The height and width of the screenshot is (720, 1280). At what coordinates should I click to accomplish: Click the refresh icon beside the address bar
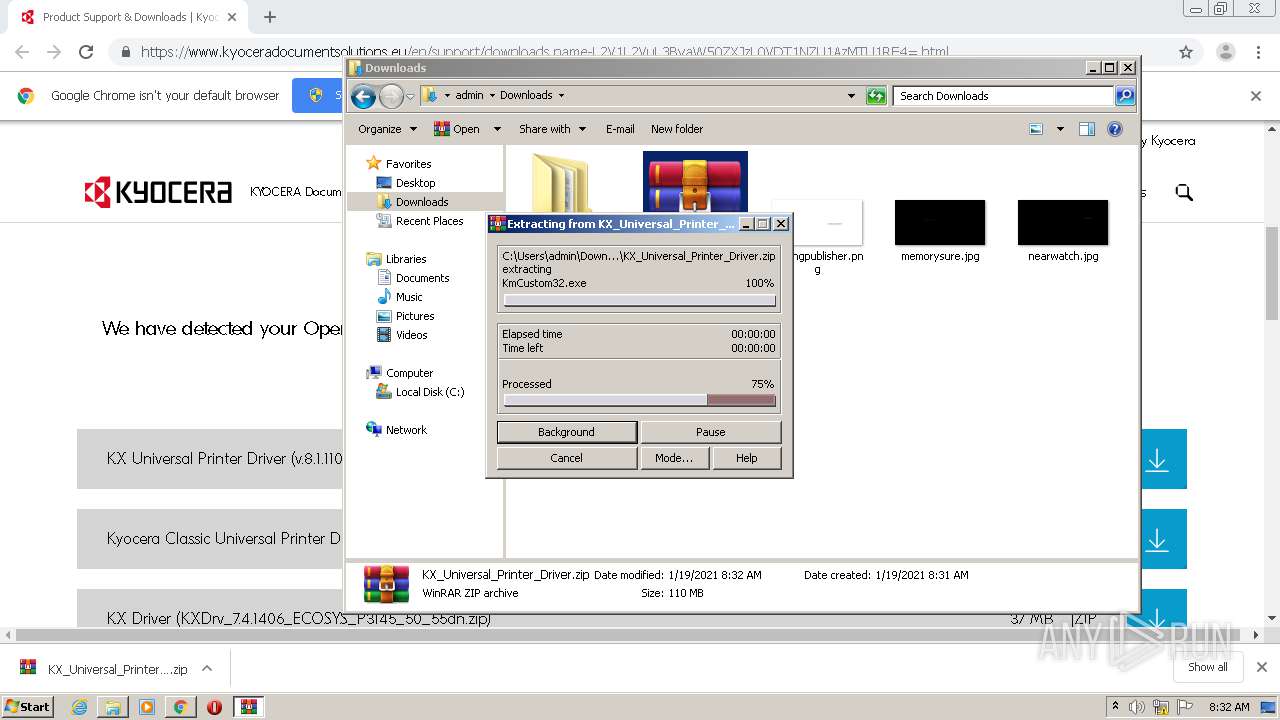click(x=876, y=96)
